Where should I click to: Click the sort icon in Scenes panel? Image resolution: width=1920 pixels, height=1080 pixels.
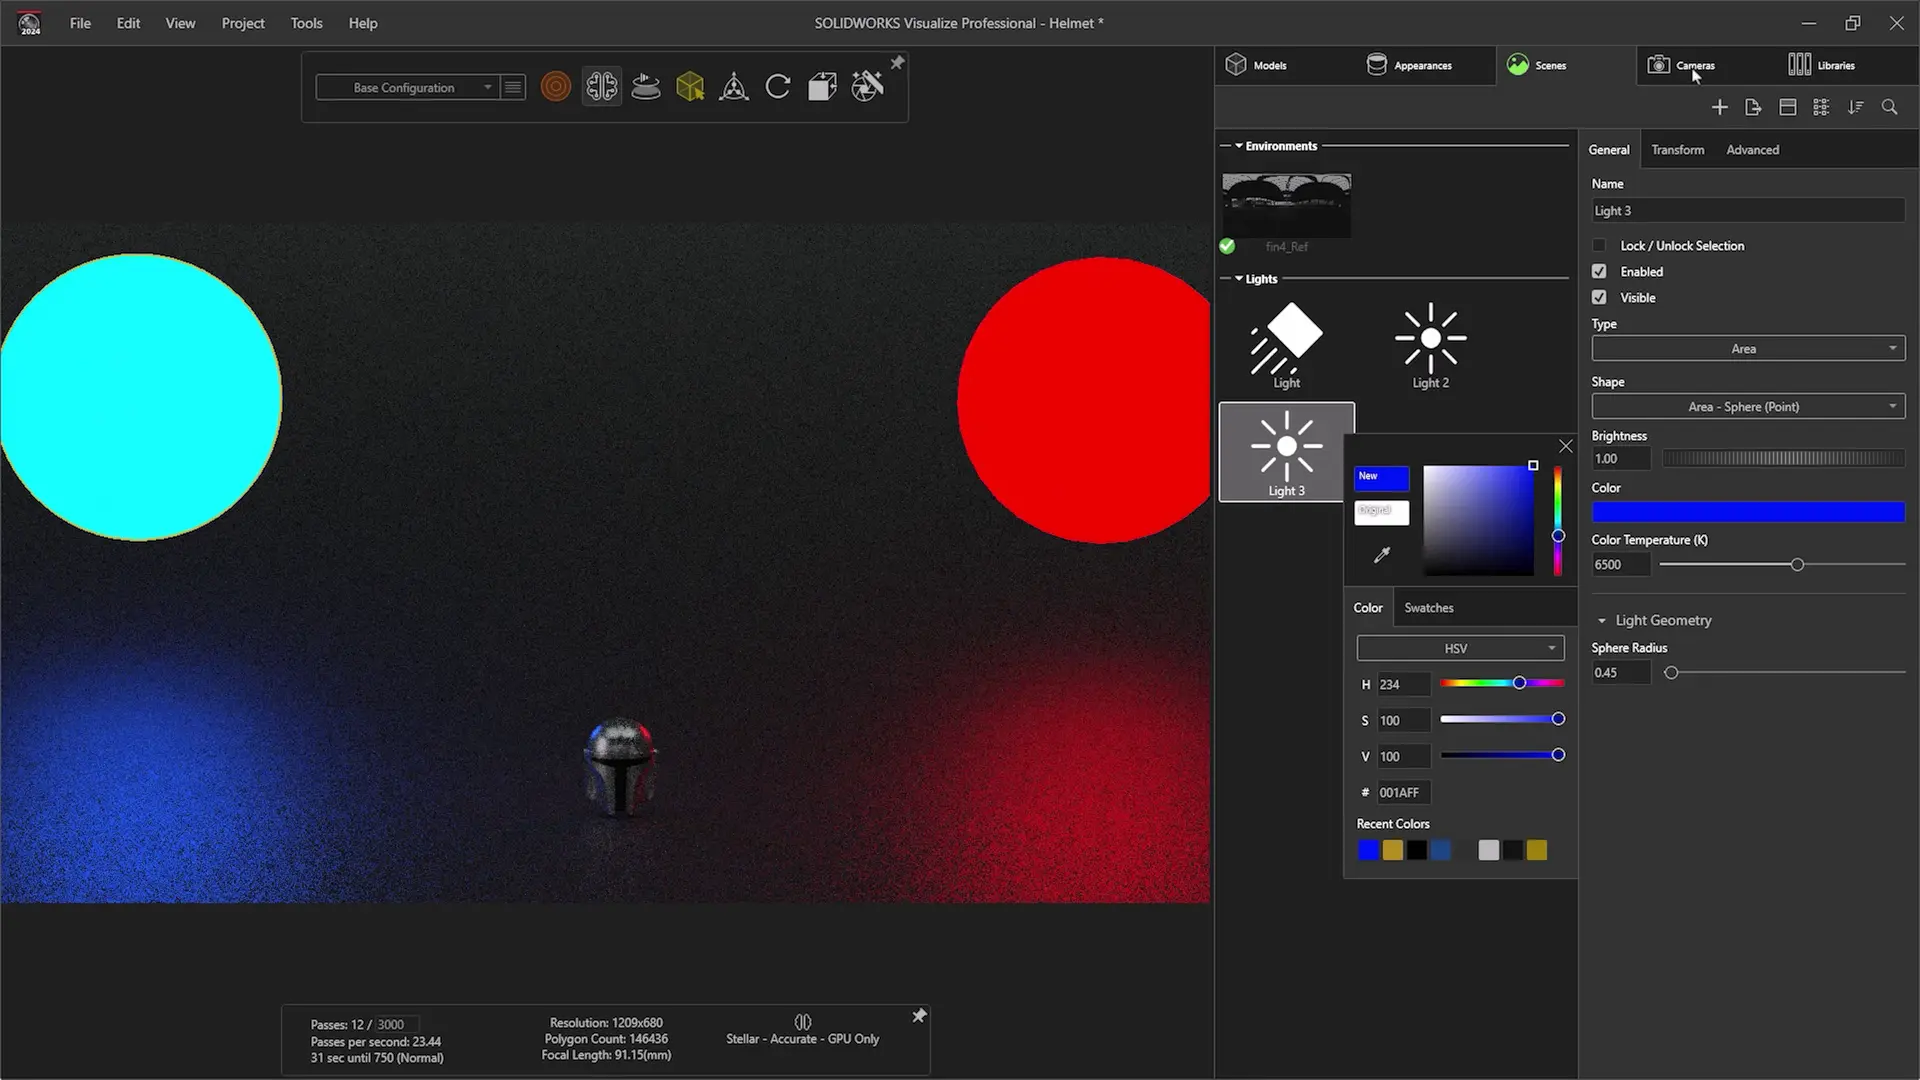point(1856,107)
